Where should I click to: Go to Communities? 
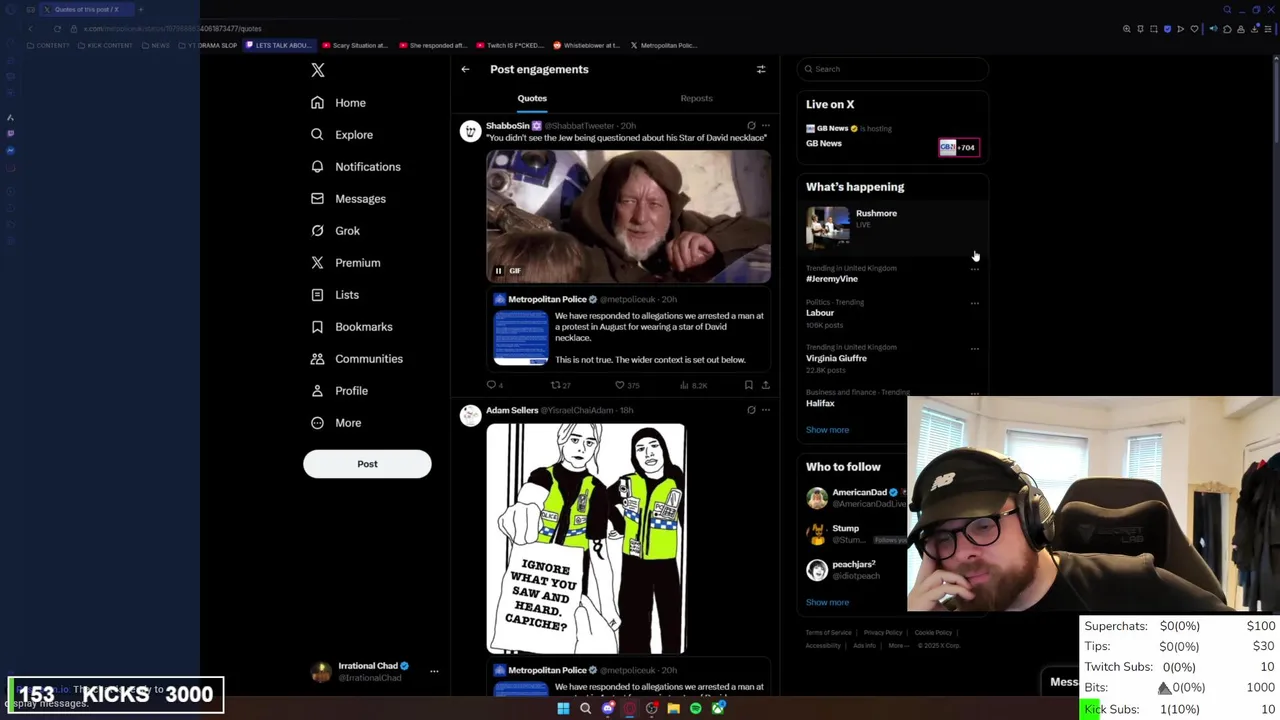click(357, 359)
